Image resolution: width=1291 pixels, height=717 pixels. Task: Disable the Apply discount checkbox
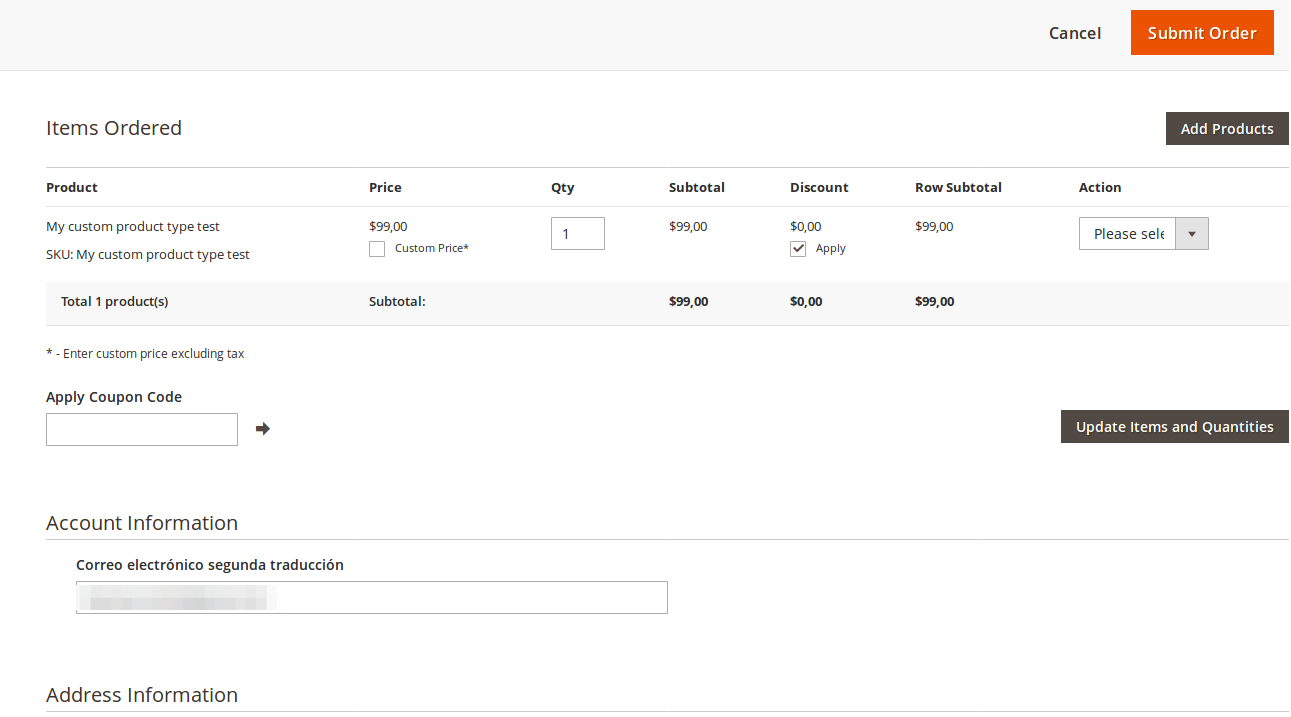pyautogui.click(x=798, y=248)
